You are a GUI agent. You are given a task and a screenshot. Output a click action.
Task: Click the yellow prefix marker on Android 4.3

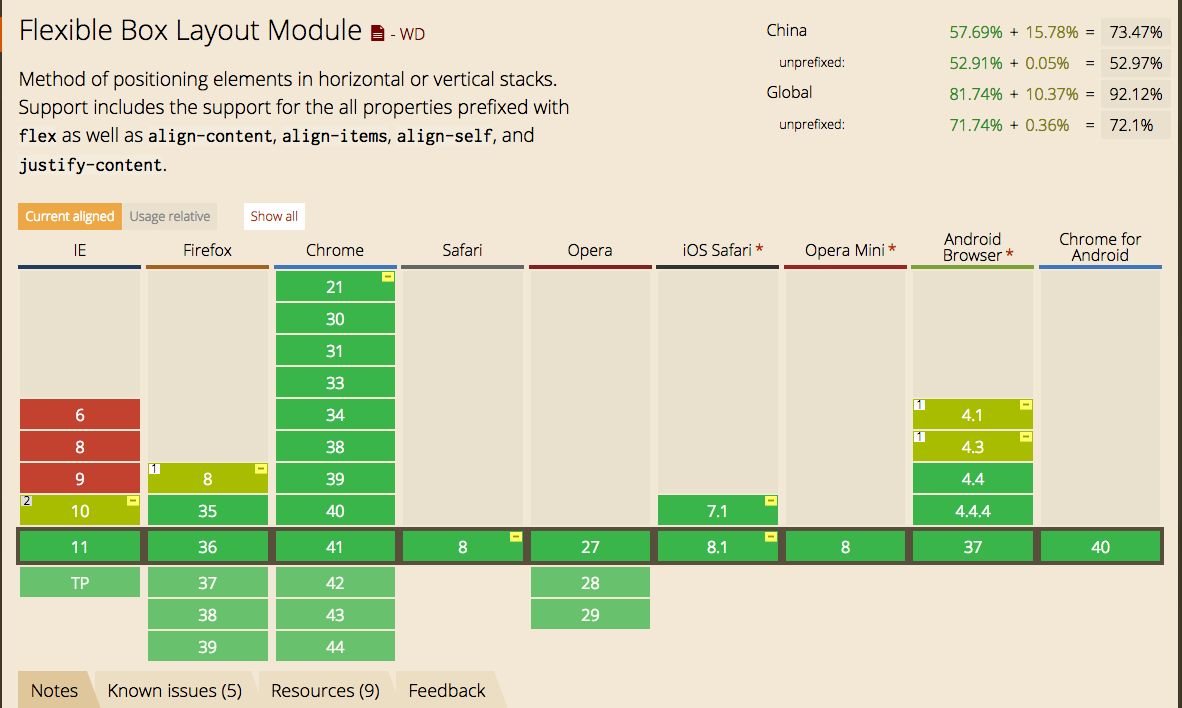point(1026,437)
